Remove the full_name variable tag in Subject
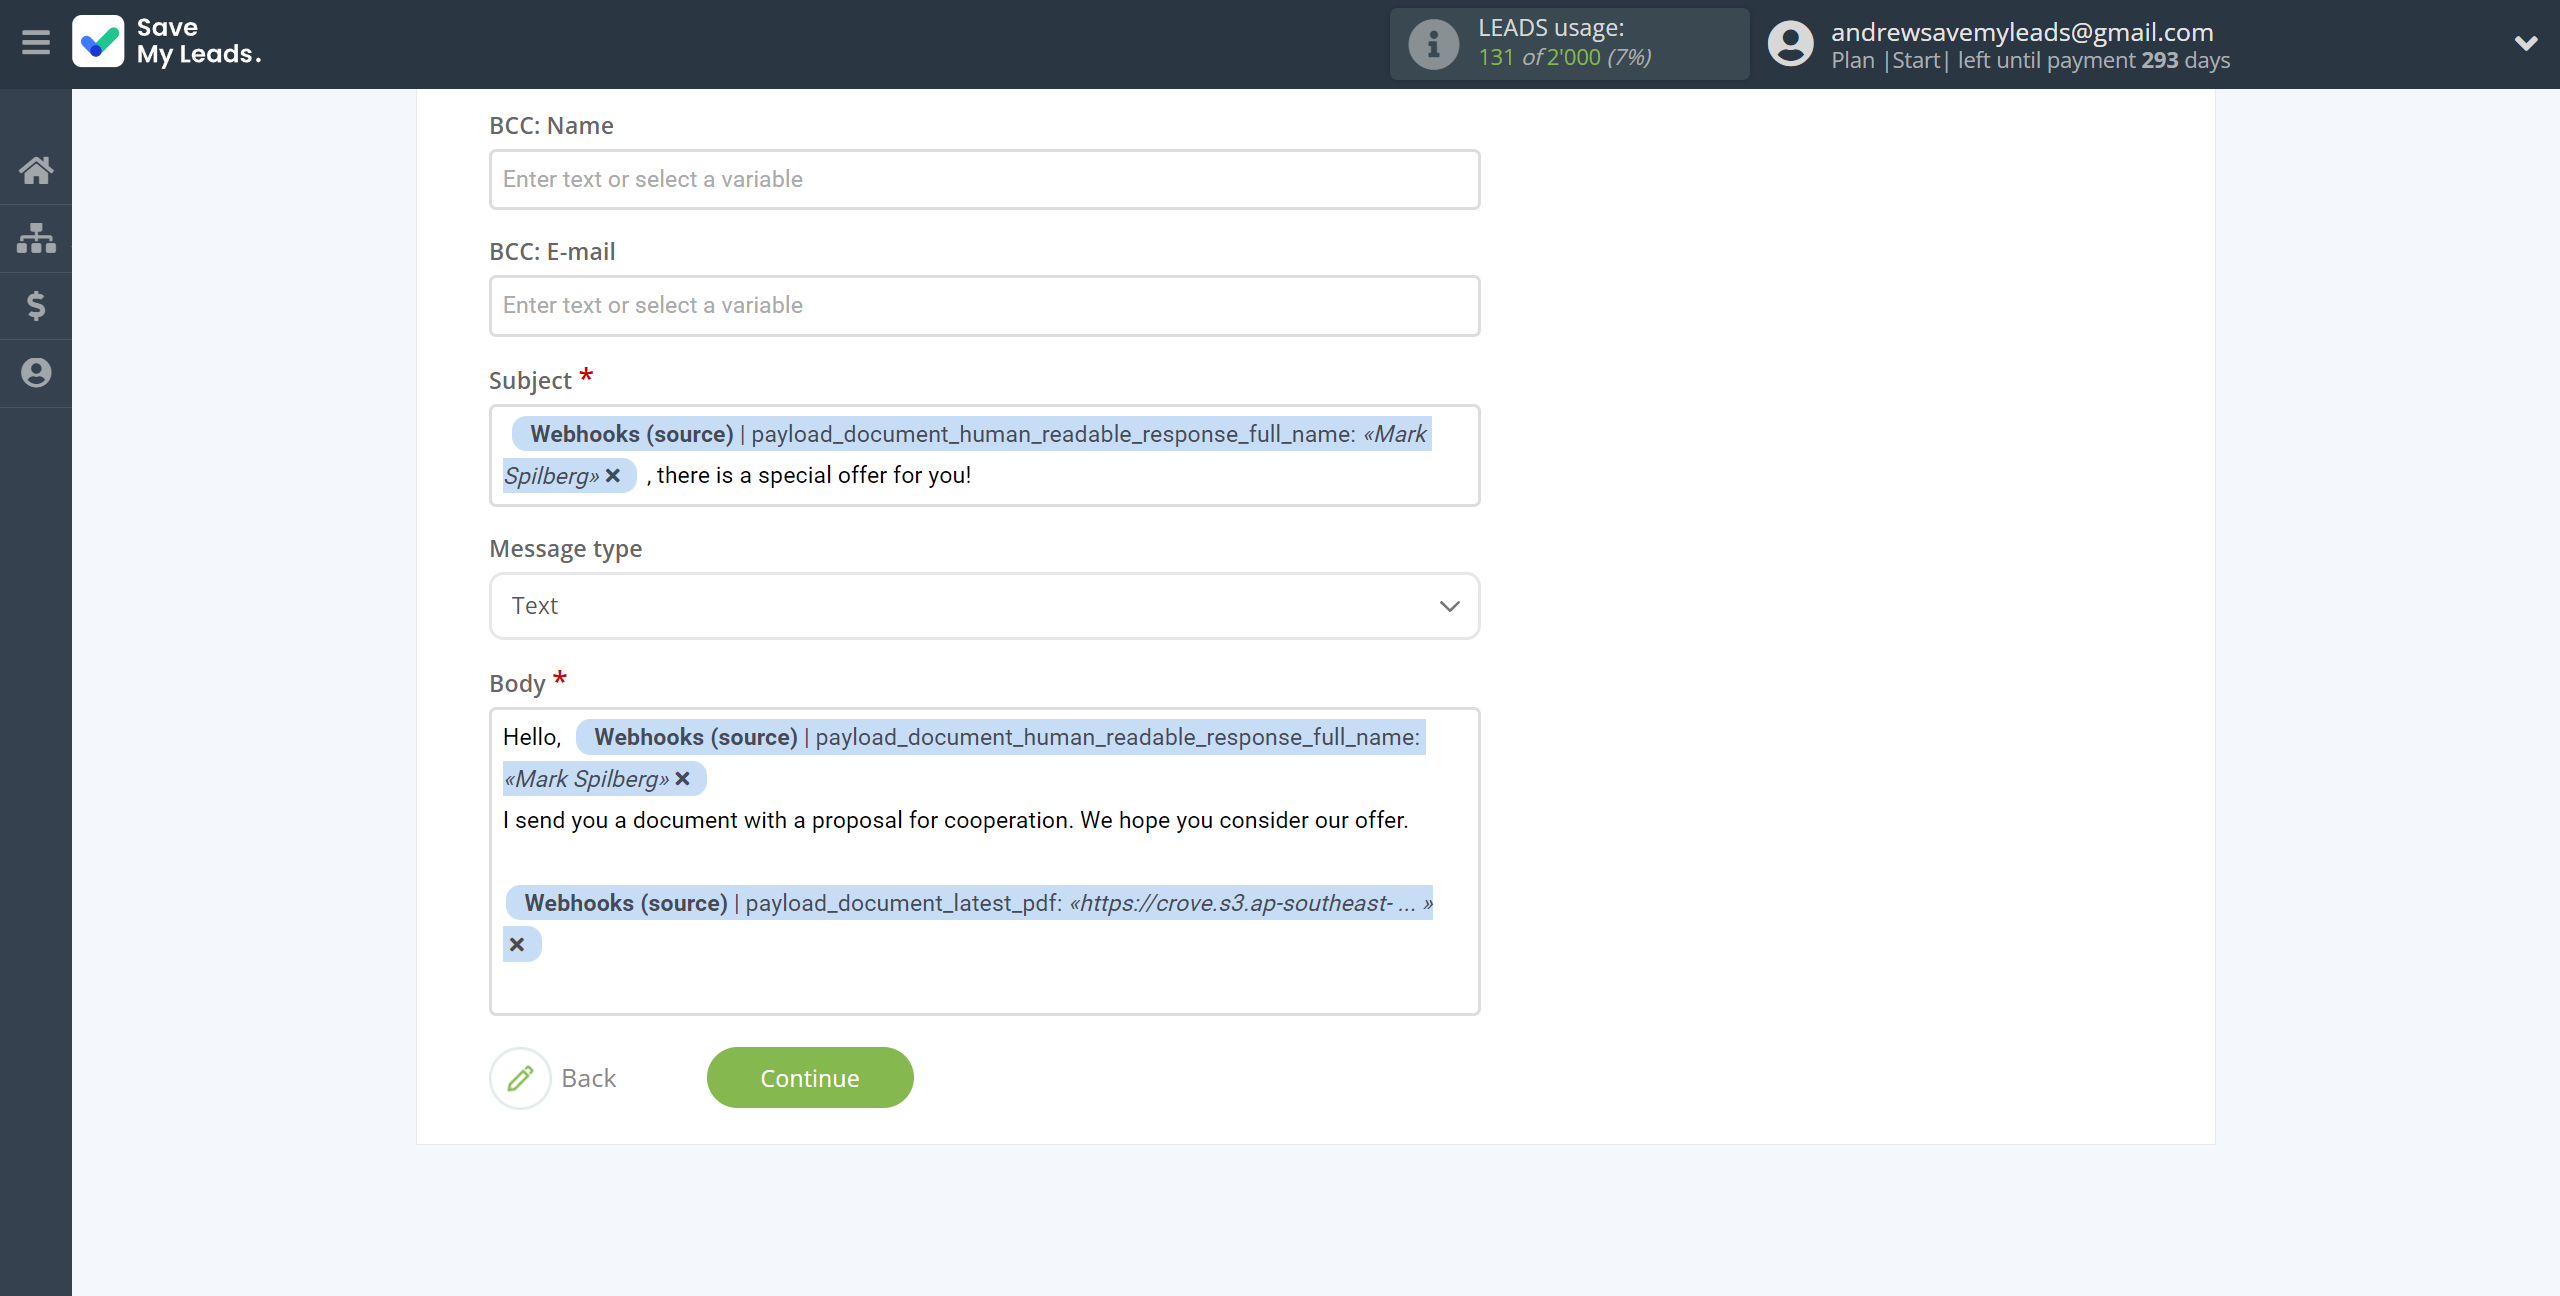The width and height of the screenshot is (2560, 1296). tap(613, 474)
